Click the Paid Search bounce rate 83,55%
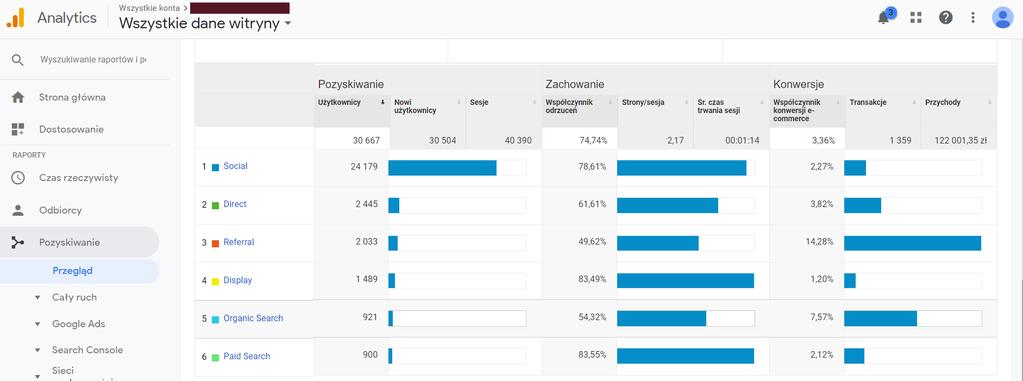The image size is (1023, 381). [x=592, y=356]
